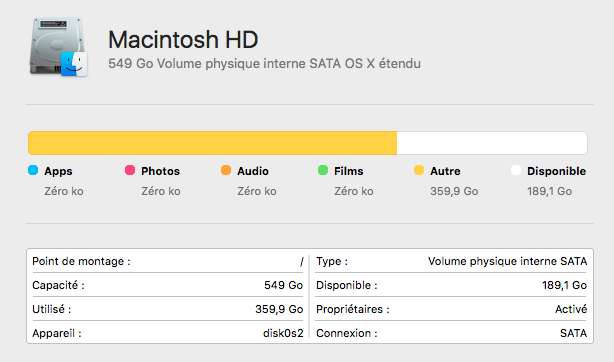Click the pink Photos legend dot
Viewport: 614px width, 362px height.
130,170
